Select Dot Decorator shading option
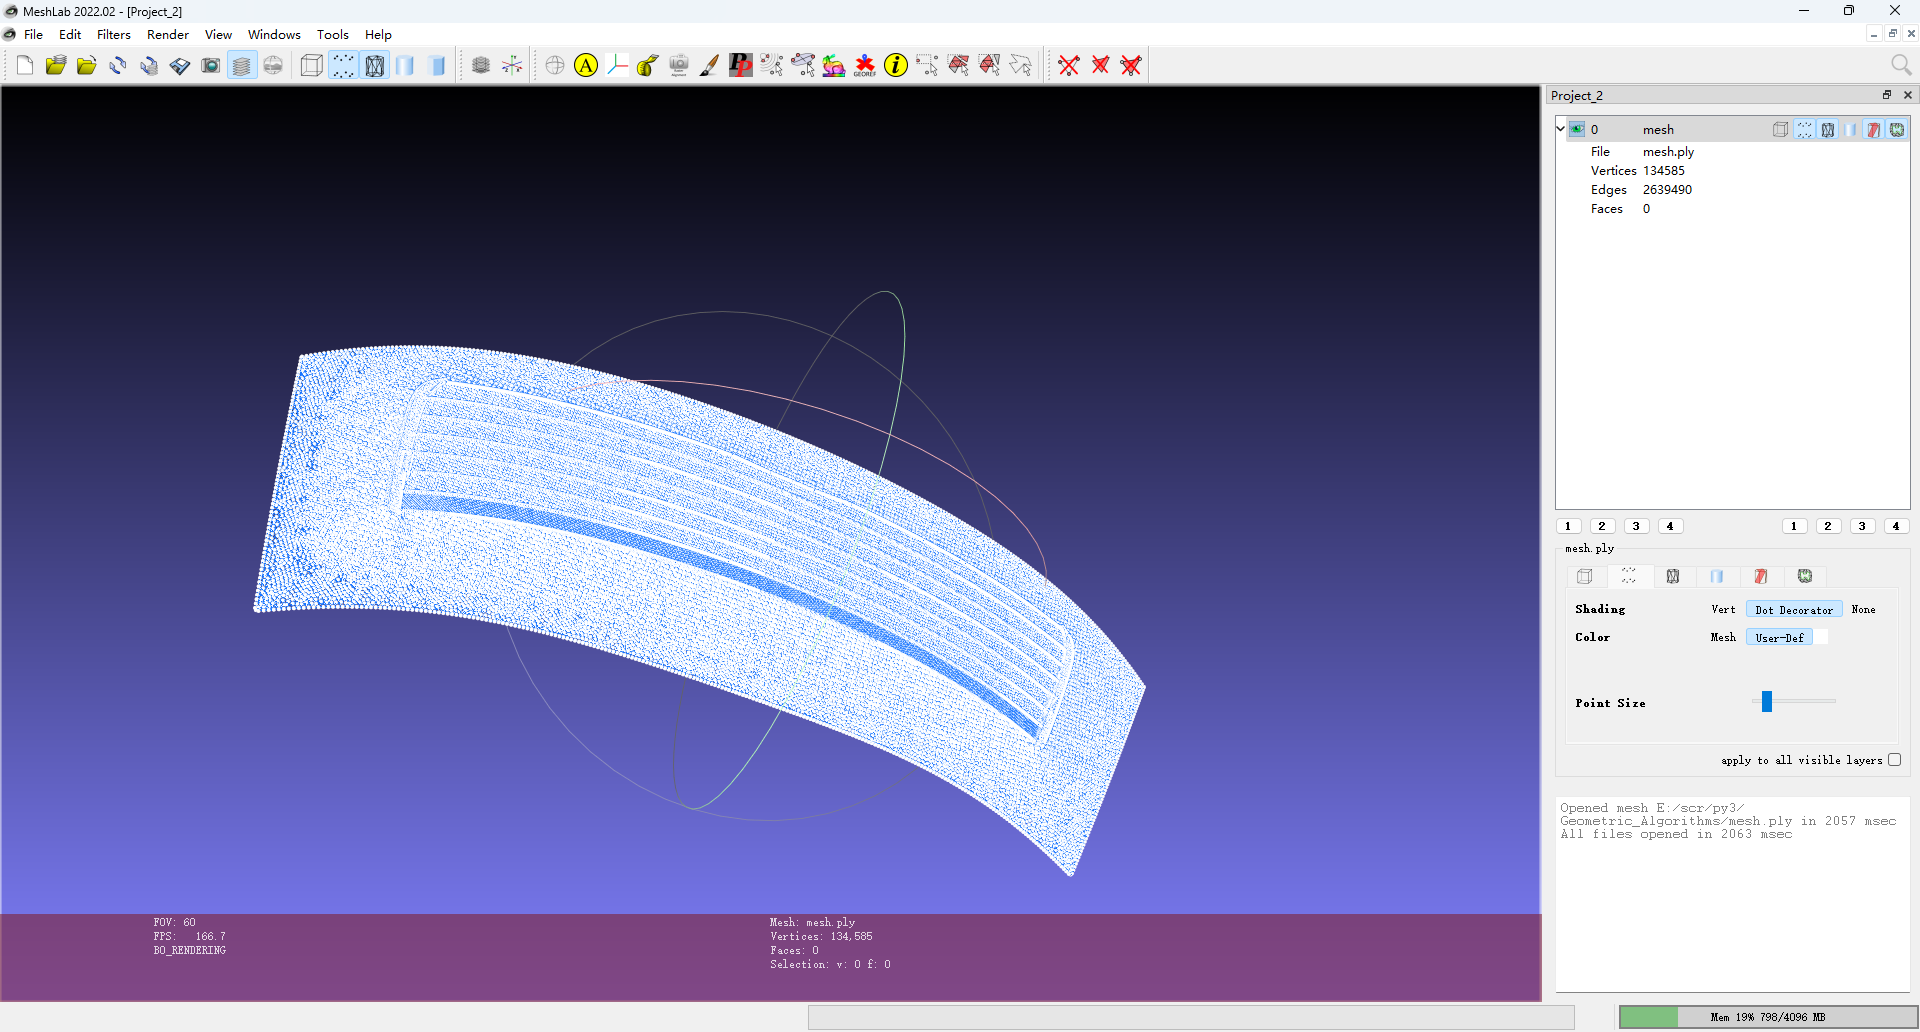Image resolution: width=1920 pixels, height=1032 pixels. (x=1794, y=610)
